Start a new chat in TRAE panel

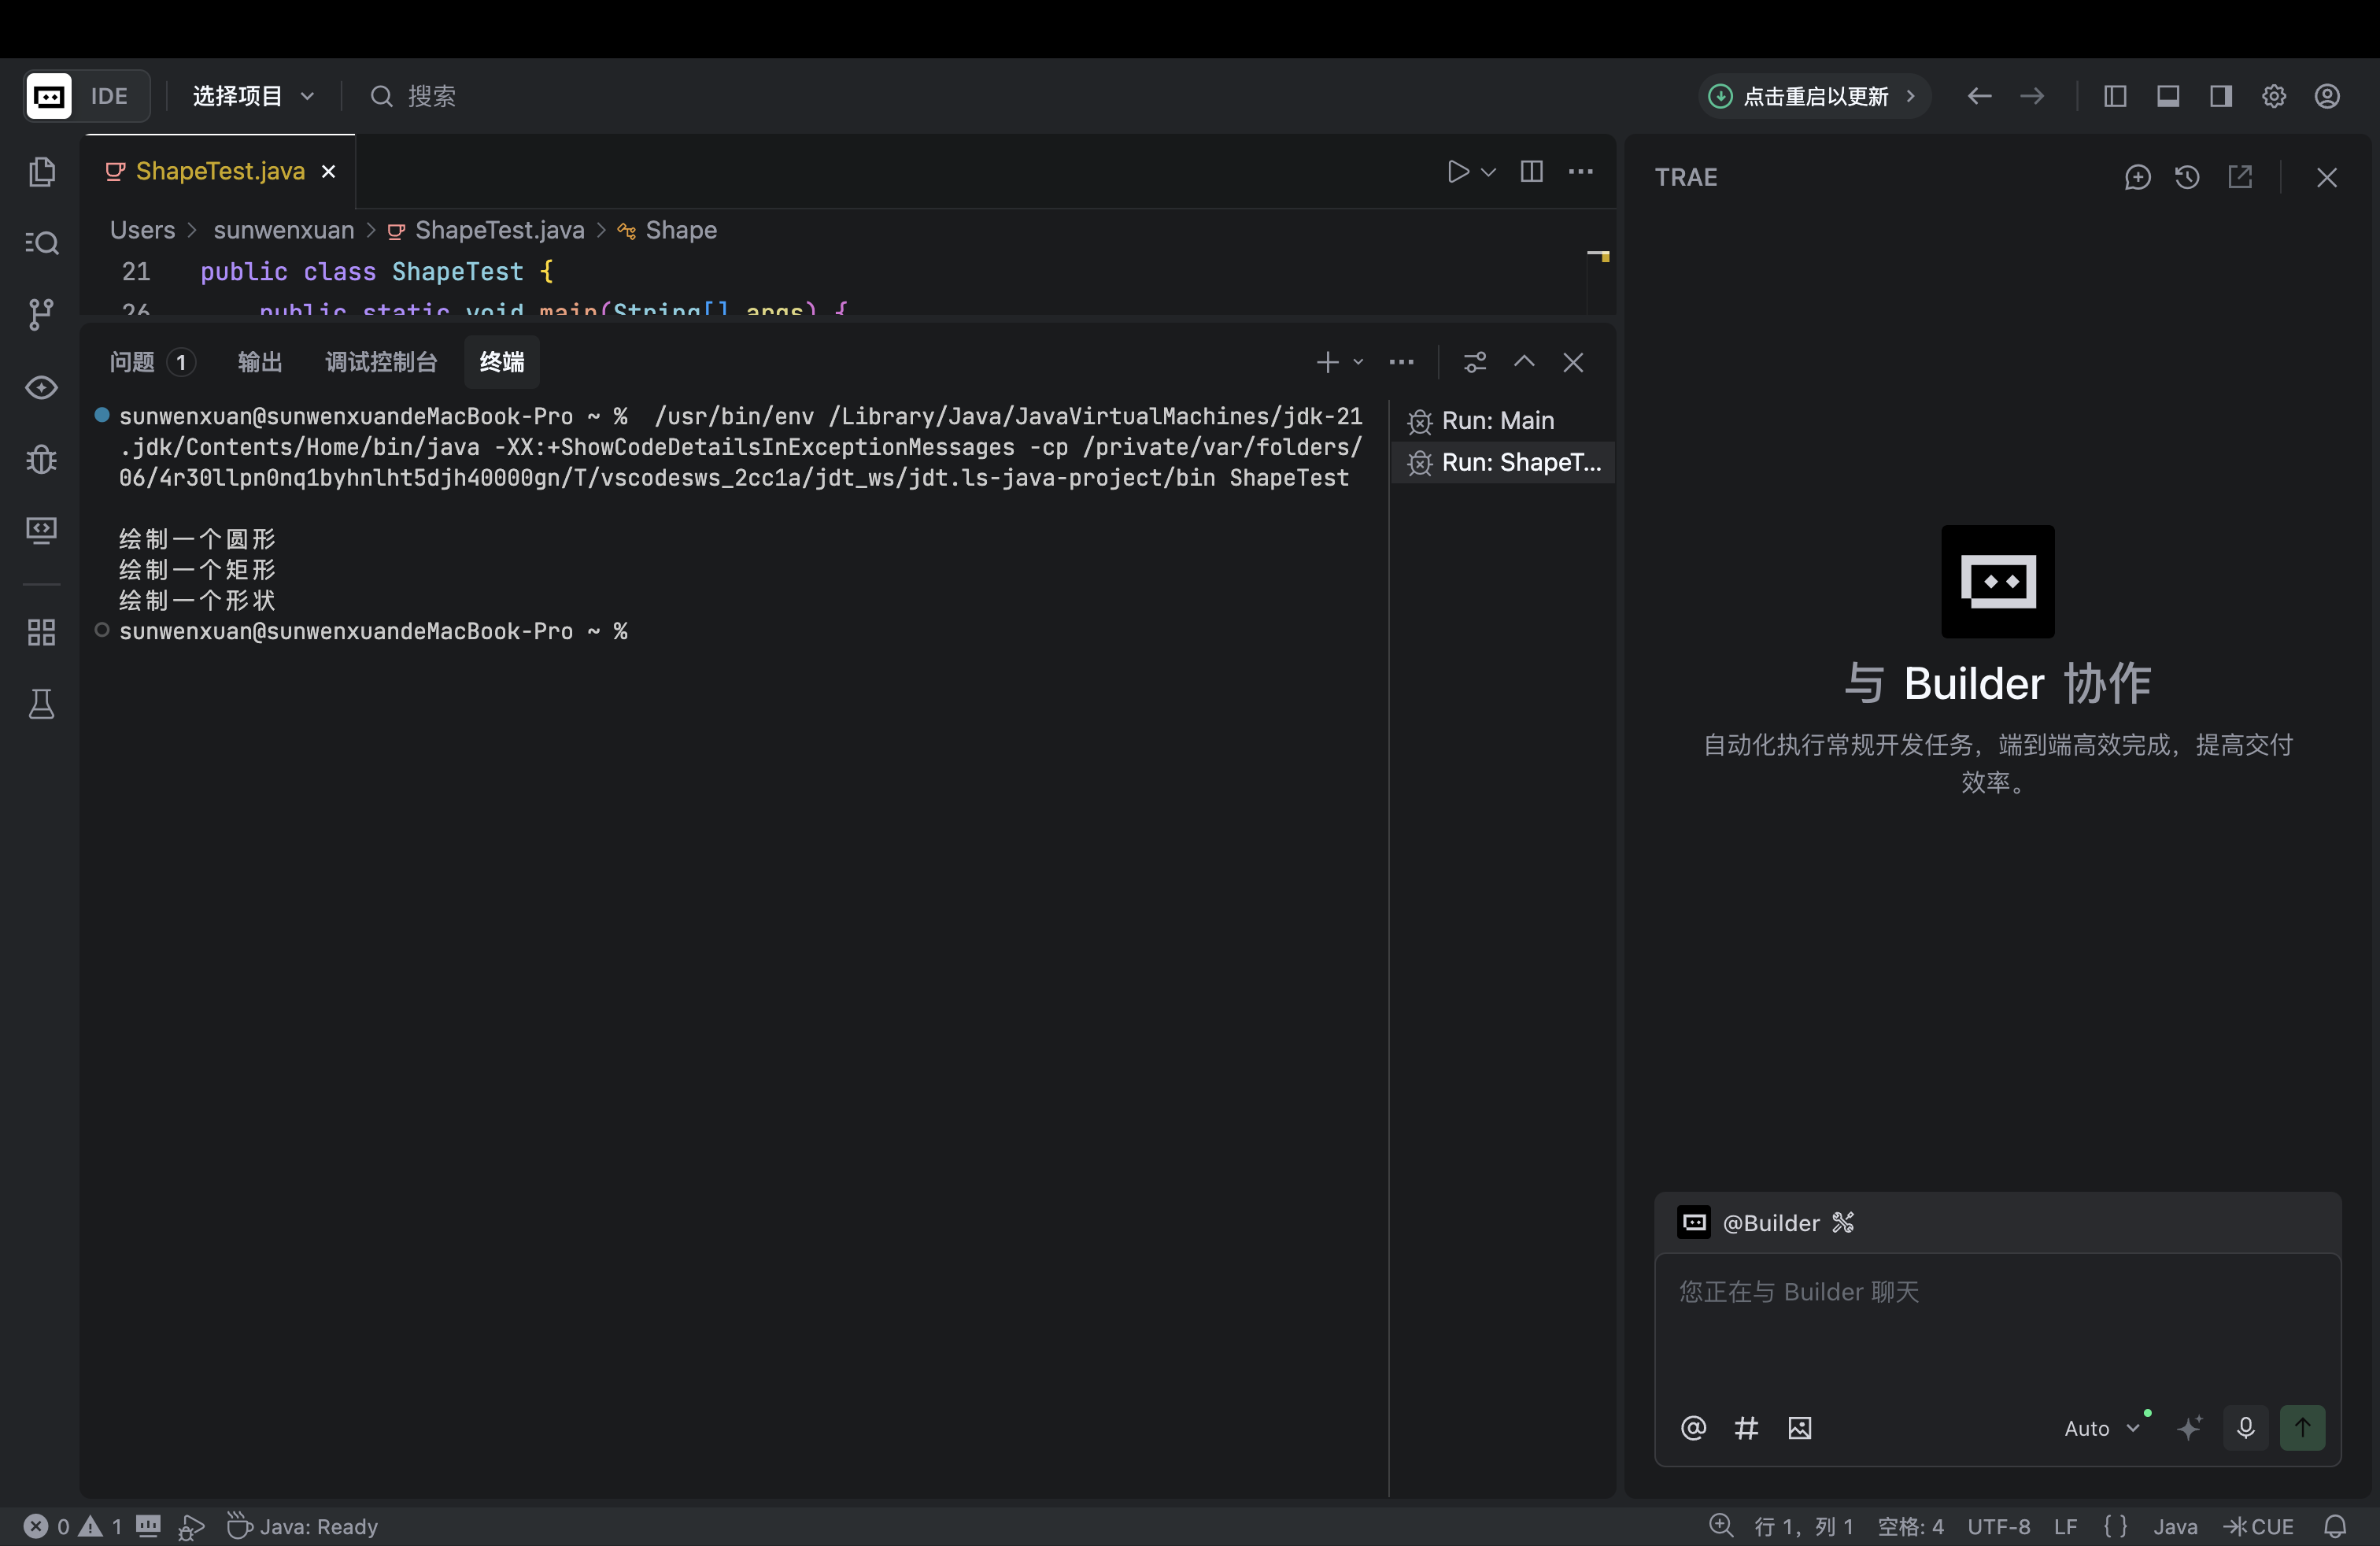pyautogui.click(x=2137, y=178)
